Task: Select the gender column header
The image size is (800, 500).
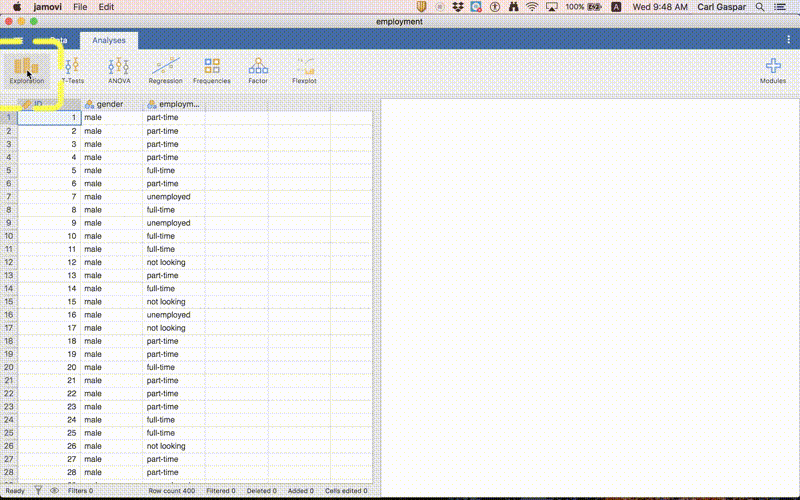Action: (110, 104)
